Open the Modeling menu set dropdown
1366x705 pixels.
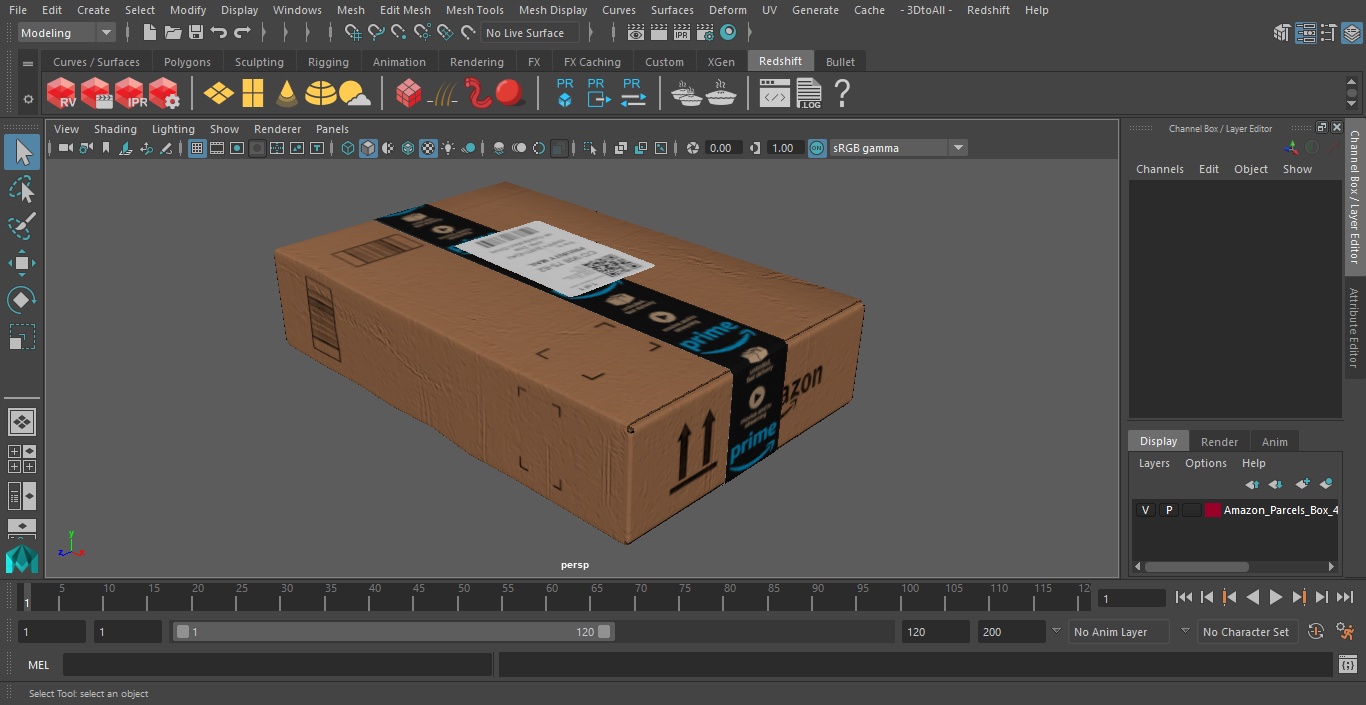point(67,33)
